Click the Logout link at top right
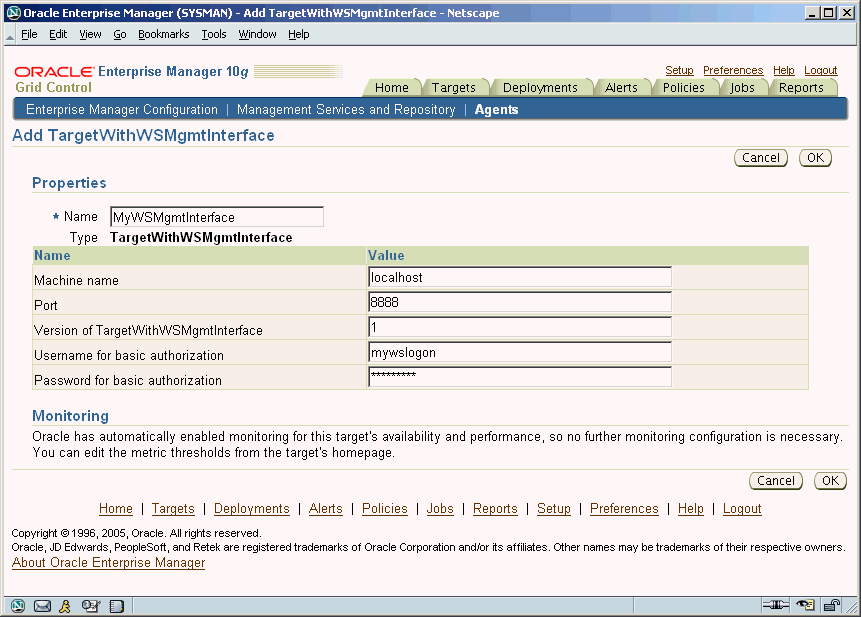 click(x=820, y=70)
